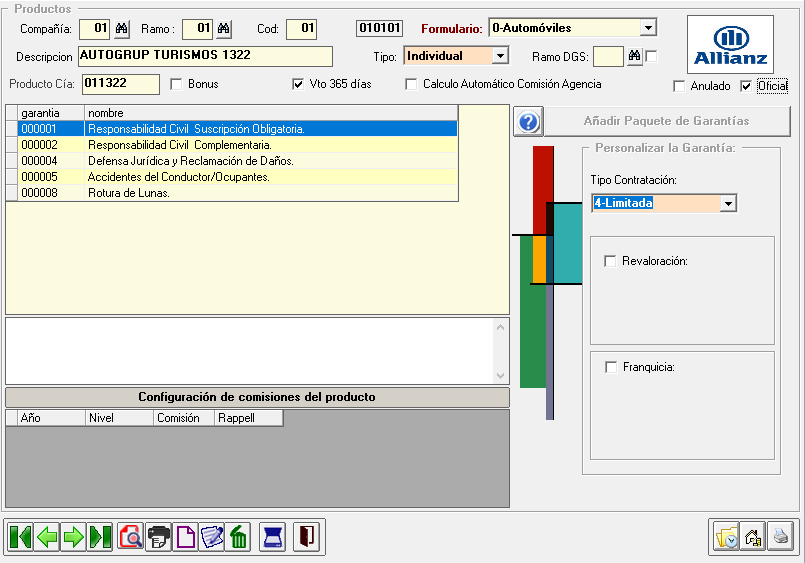Screen dimensions: 805x563
Task: Click the Ramo code field
Action: click(198, 29)
